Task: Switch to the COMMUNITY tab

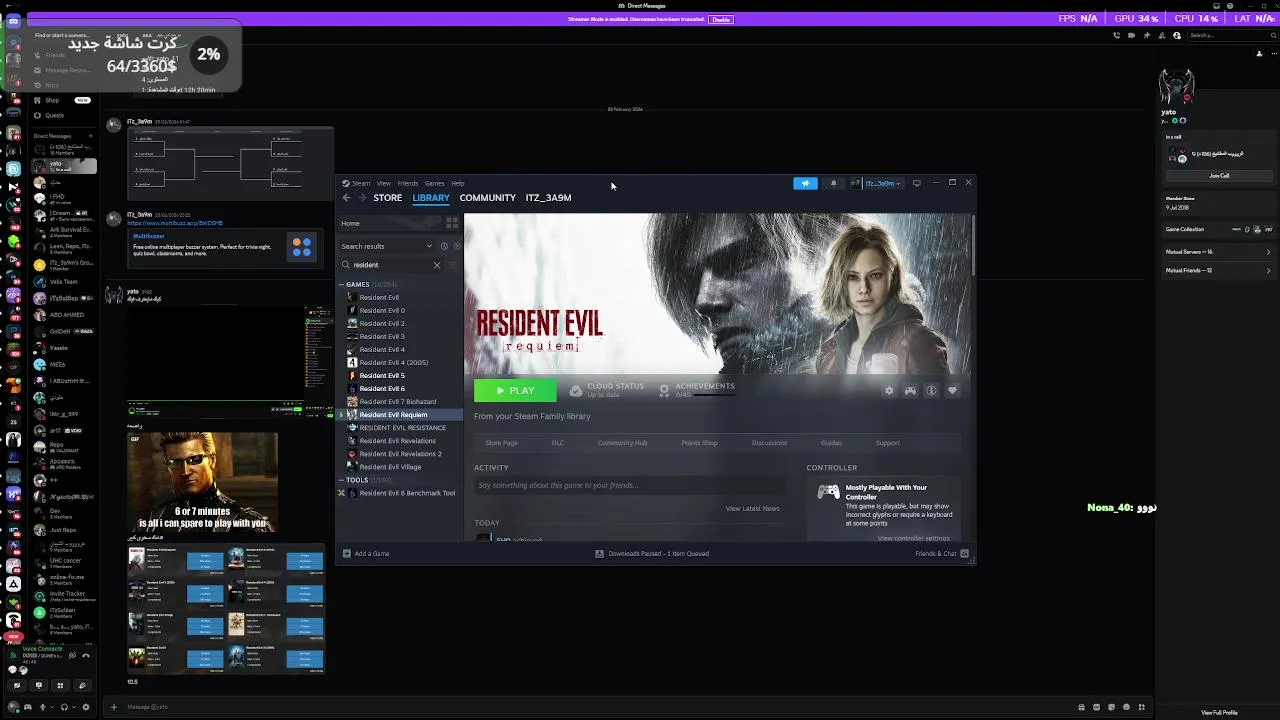Action: pyautogui.click(x=487, y=198)
